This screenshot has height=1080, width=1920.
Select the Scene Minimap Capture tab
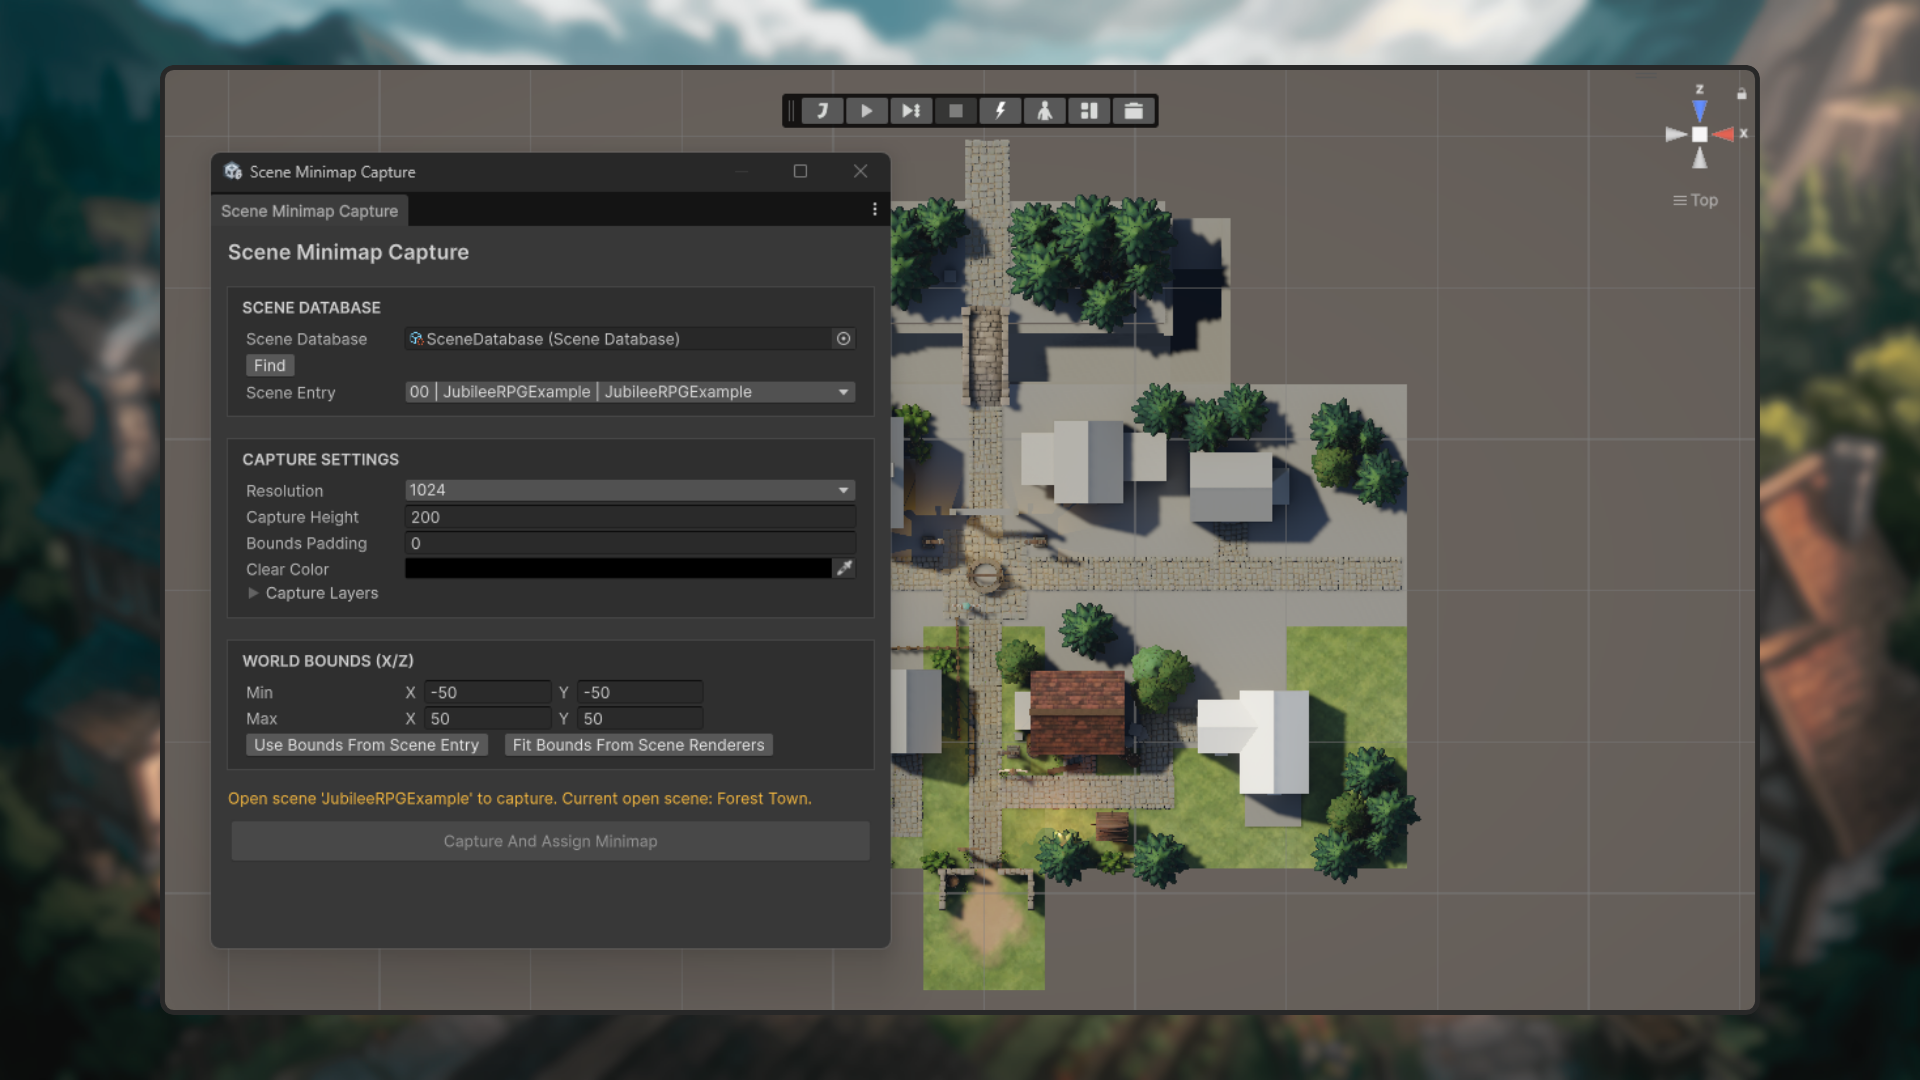point(310,211)
